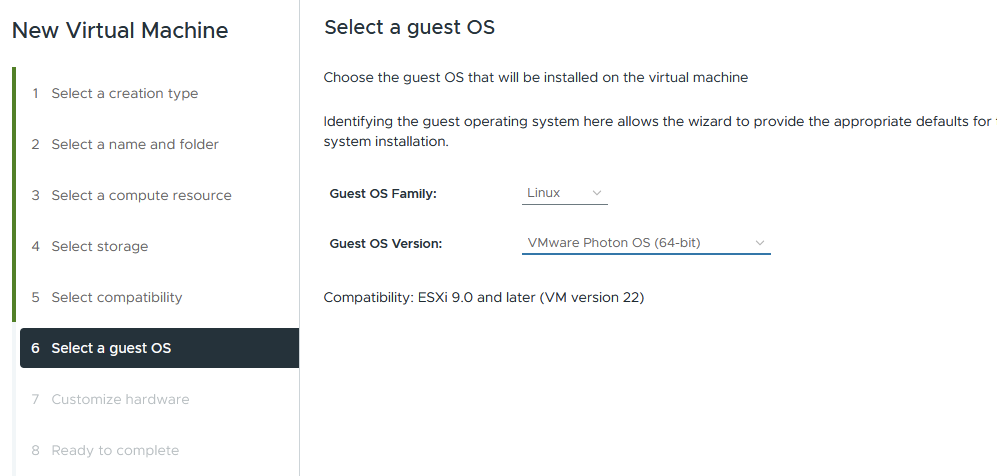Select the active step 6 Select a guest OS

111,348
